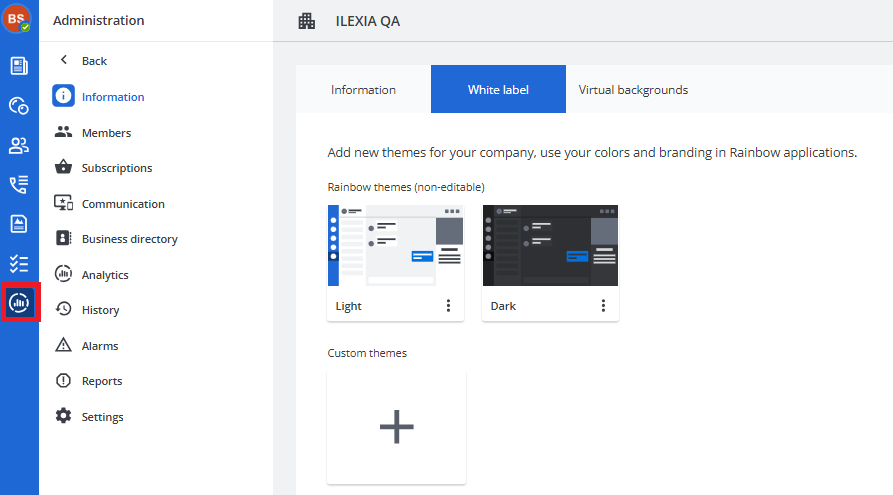Open Dark theme three-dot options menu
The image size is (893, 495).
click(603, 306)
